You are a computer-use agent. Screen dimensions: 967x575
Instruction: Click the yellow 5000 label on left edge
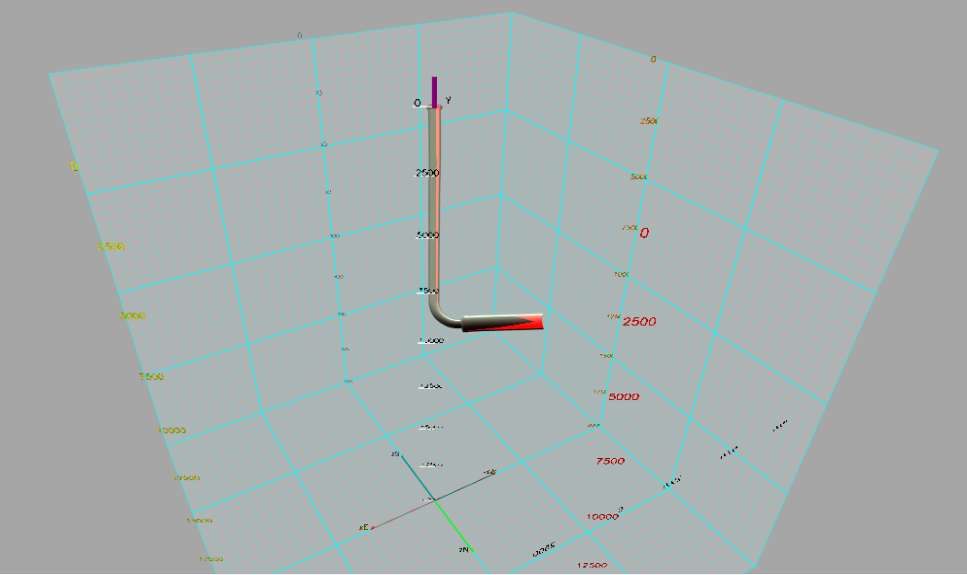coord(132,315)
